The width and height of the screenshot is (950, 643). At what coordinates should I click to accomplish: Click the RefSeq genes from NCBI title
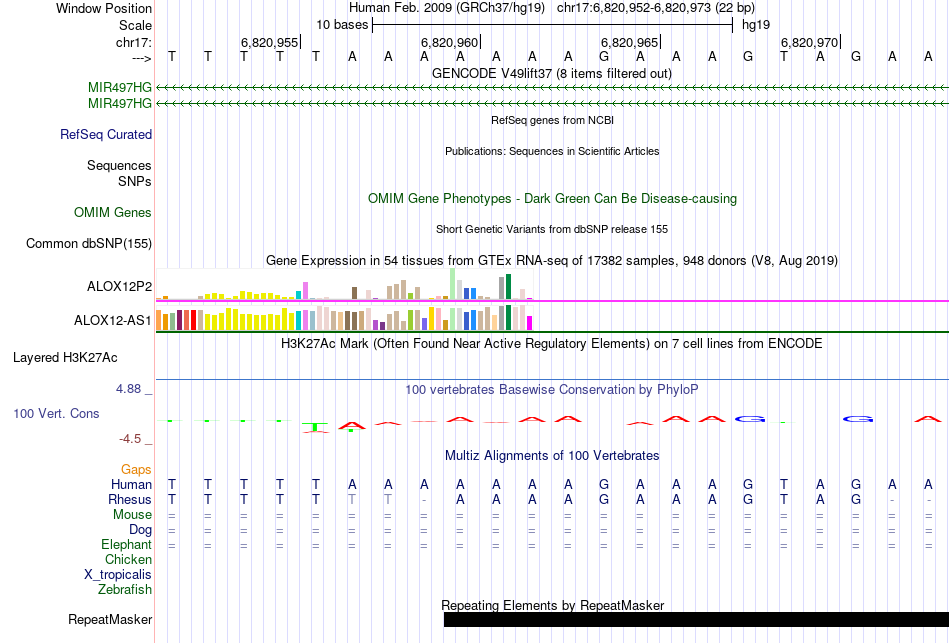point(553,120)
